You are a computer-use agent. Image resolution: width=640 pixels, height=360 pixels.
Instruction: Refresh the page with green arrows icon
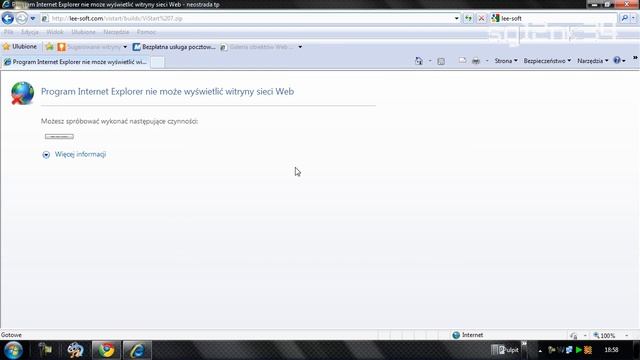point(468,18)
